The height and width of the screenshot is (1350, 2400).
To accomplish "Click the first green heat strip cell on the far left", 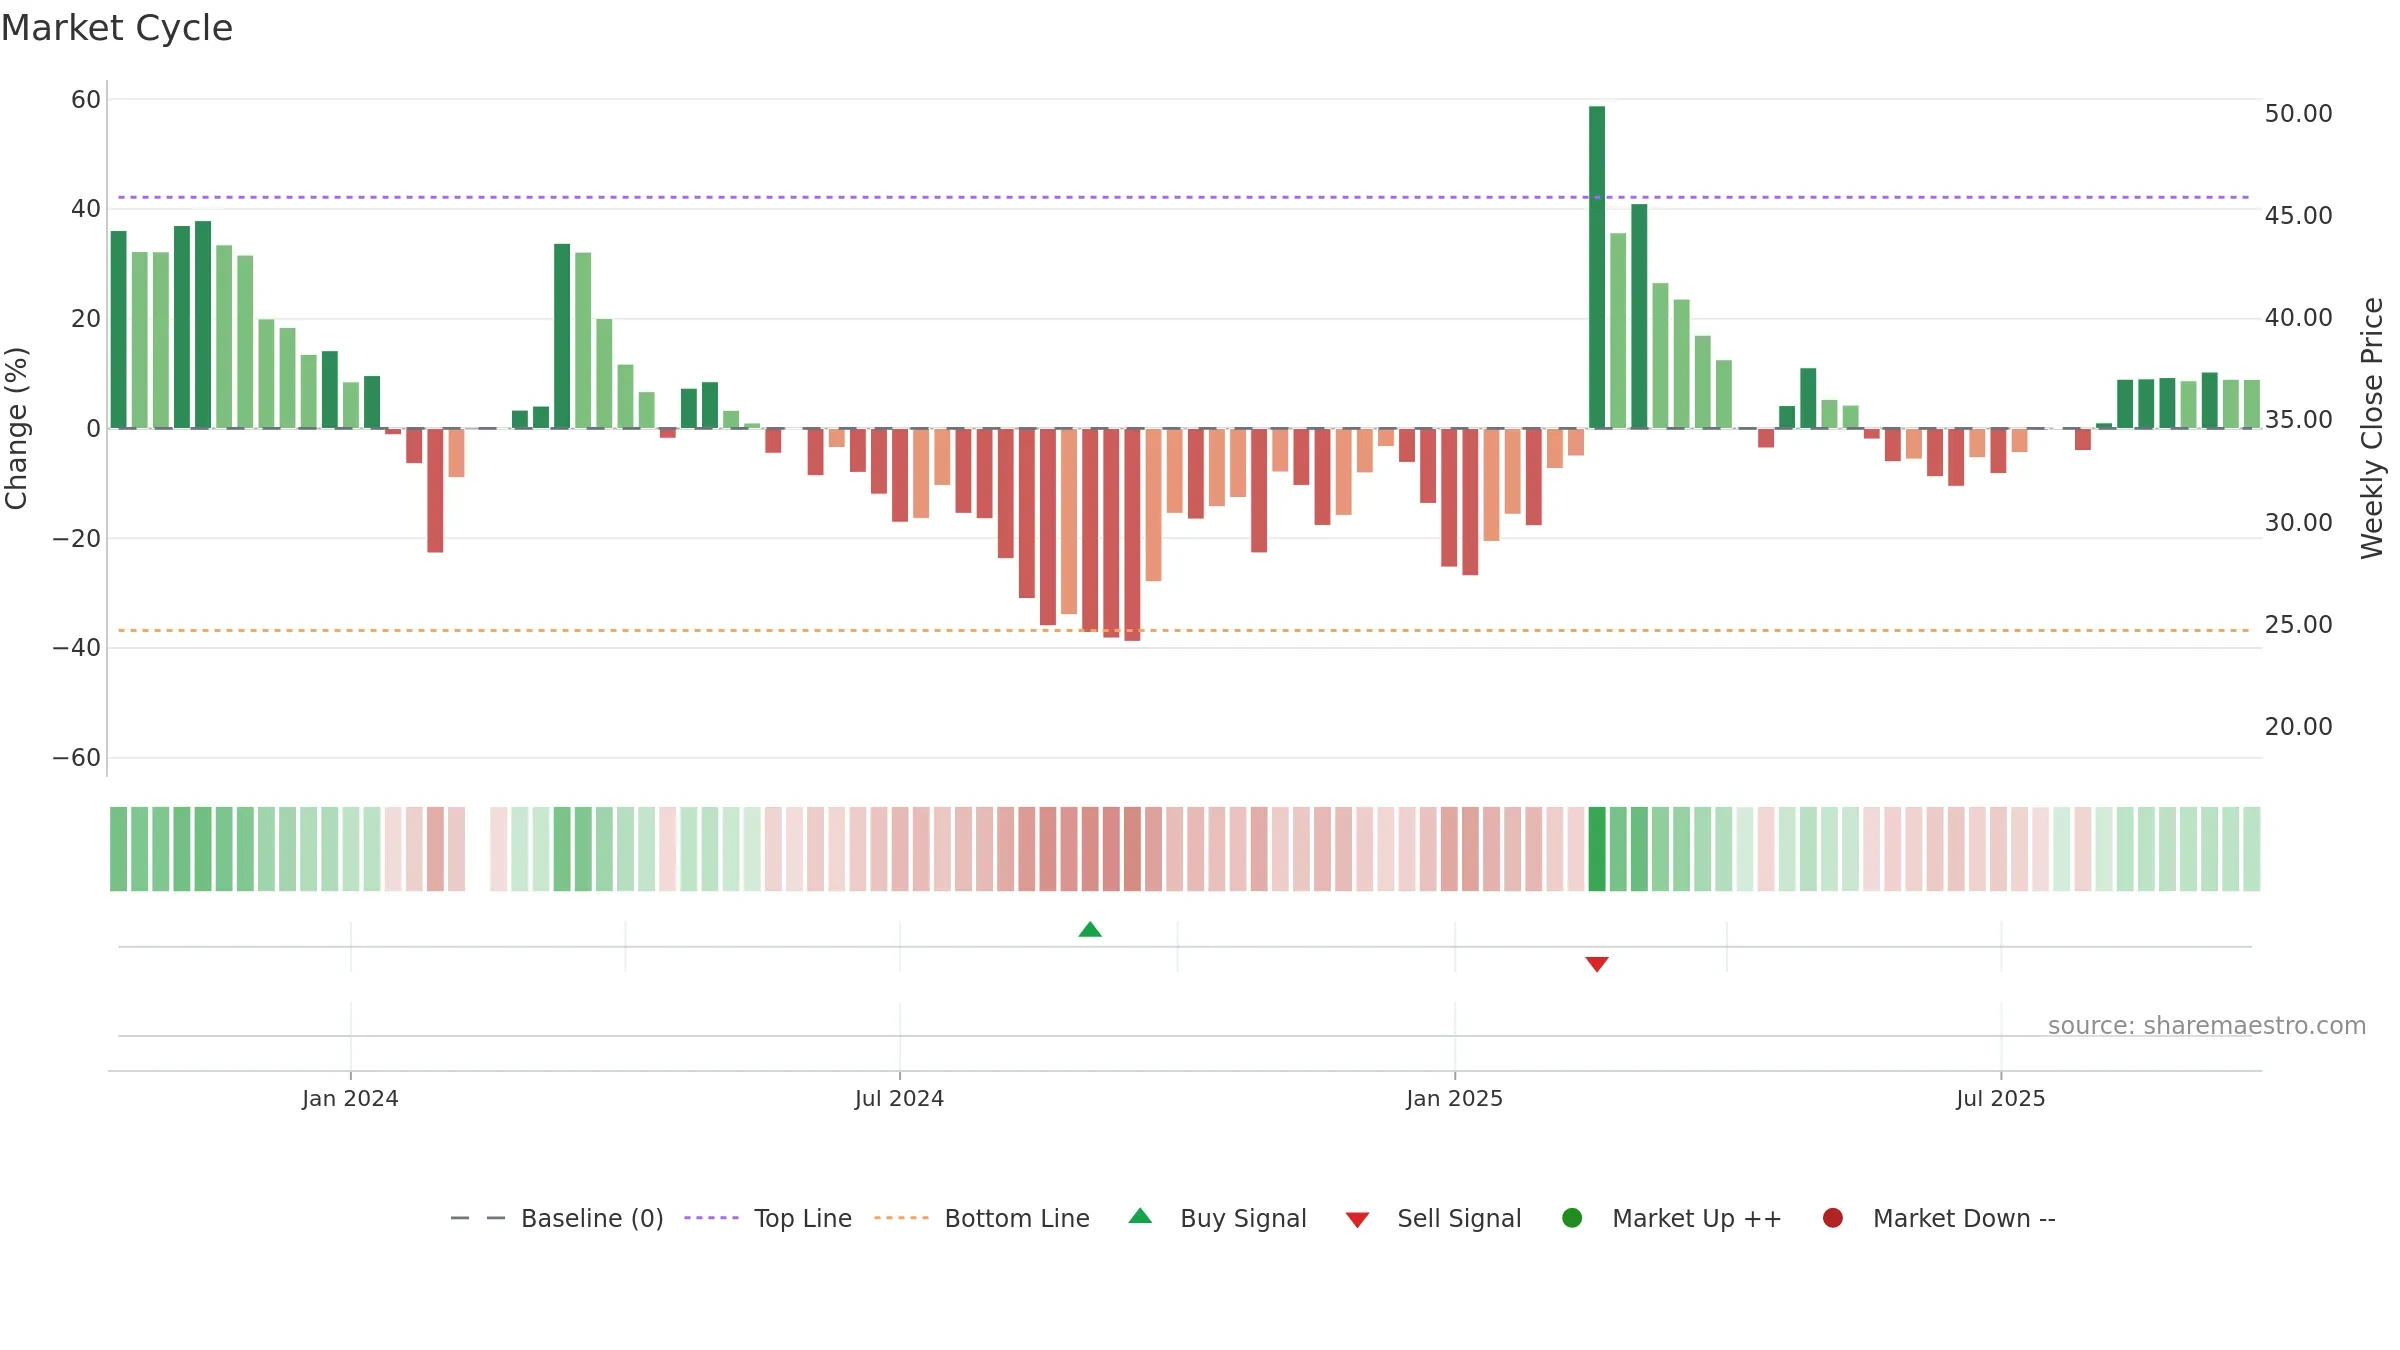I will 118,849.
